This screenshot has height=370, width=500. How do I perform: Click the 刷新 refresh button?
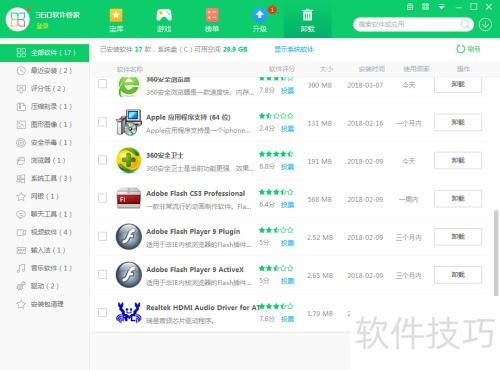point(468,49)
